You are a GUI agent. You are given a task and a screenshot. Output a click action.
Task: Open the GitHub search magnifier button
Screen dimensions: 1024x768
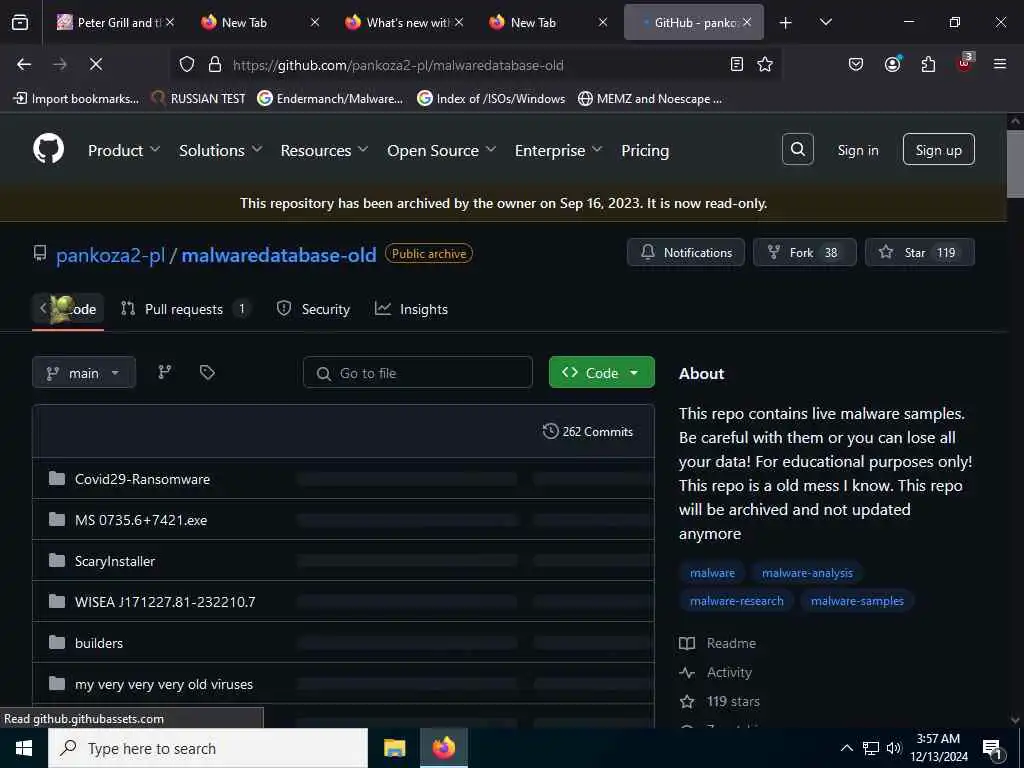(797, 150)
